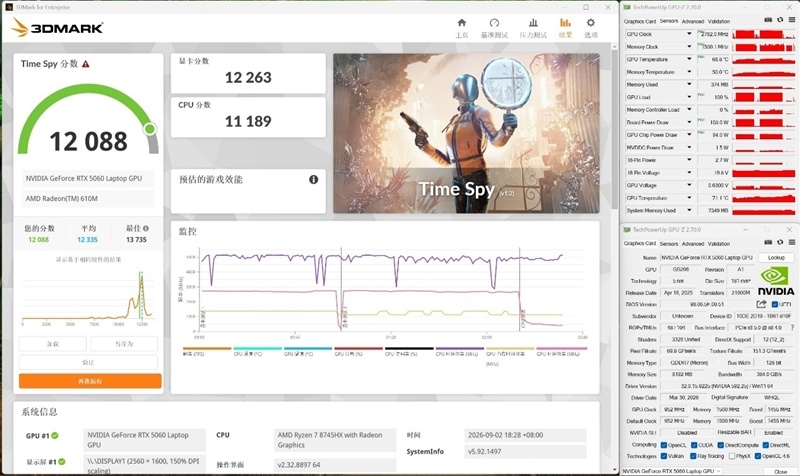
Task: Click screenshot camera icon in GPU-Z Sensors window
Action: 768,20
